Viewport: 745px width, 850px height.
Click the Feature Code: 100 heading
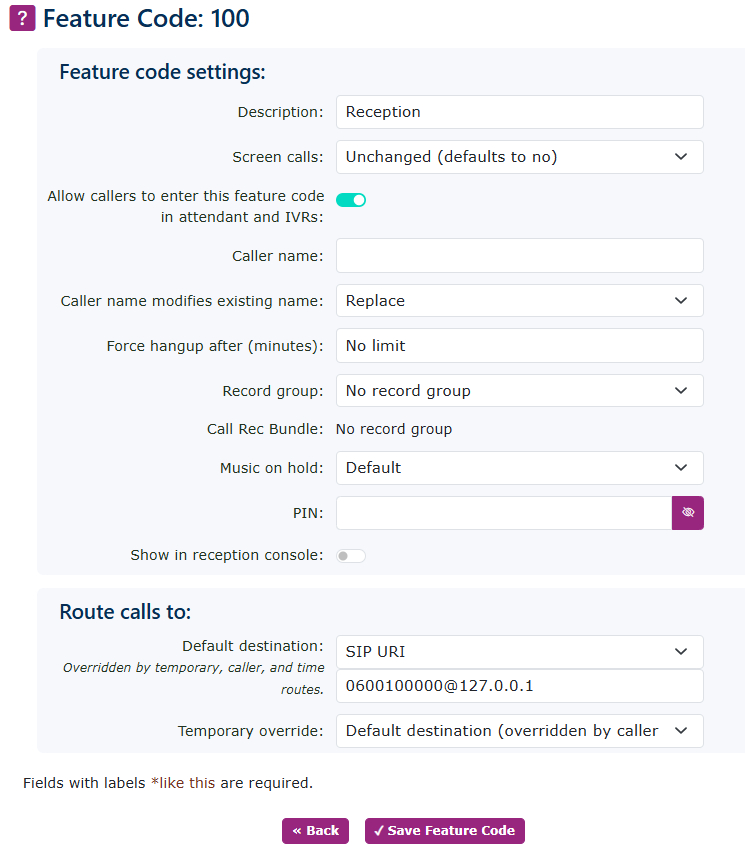[146, 18]
